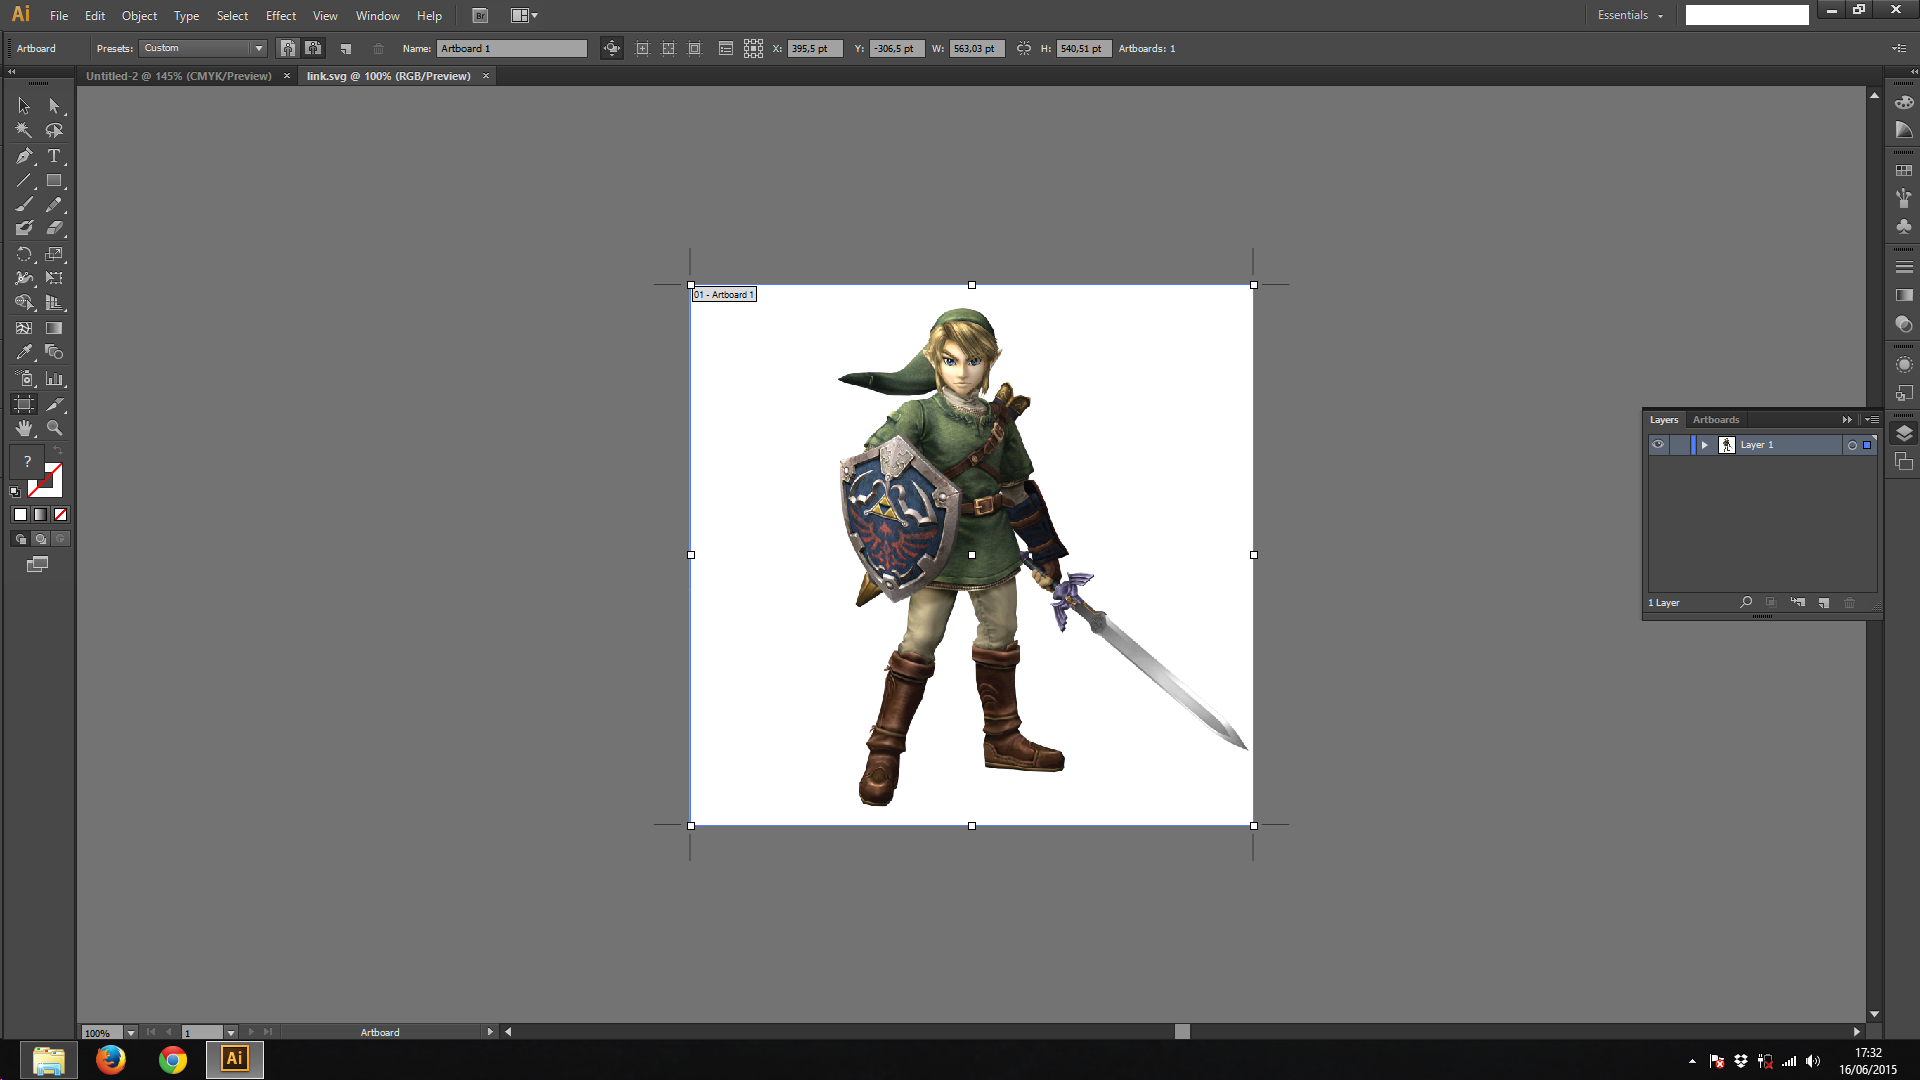Click New Artboard button in control bar

click(x=346, y=48)
